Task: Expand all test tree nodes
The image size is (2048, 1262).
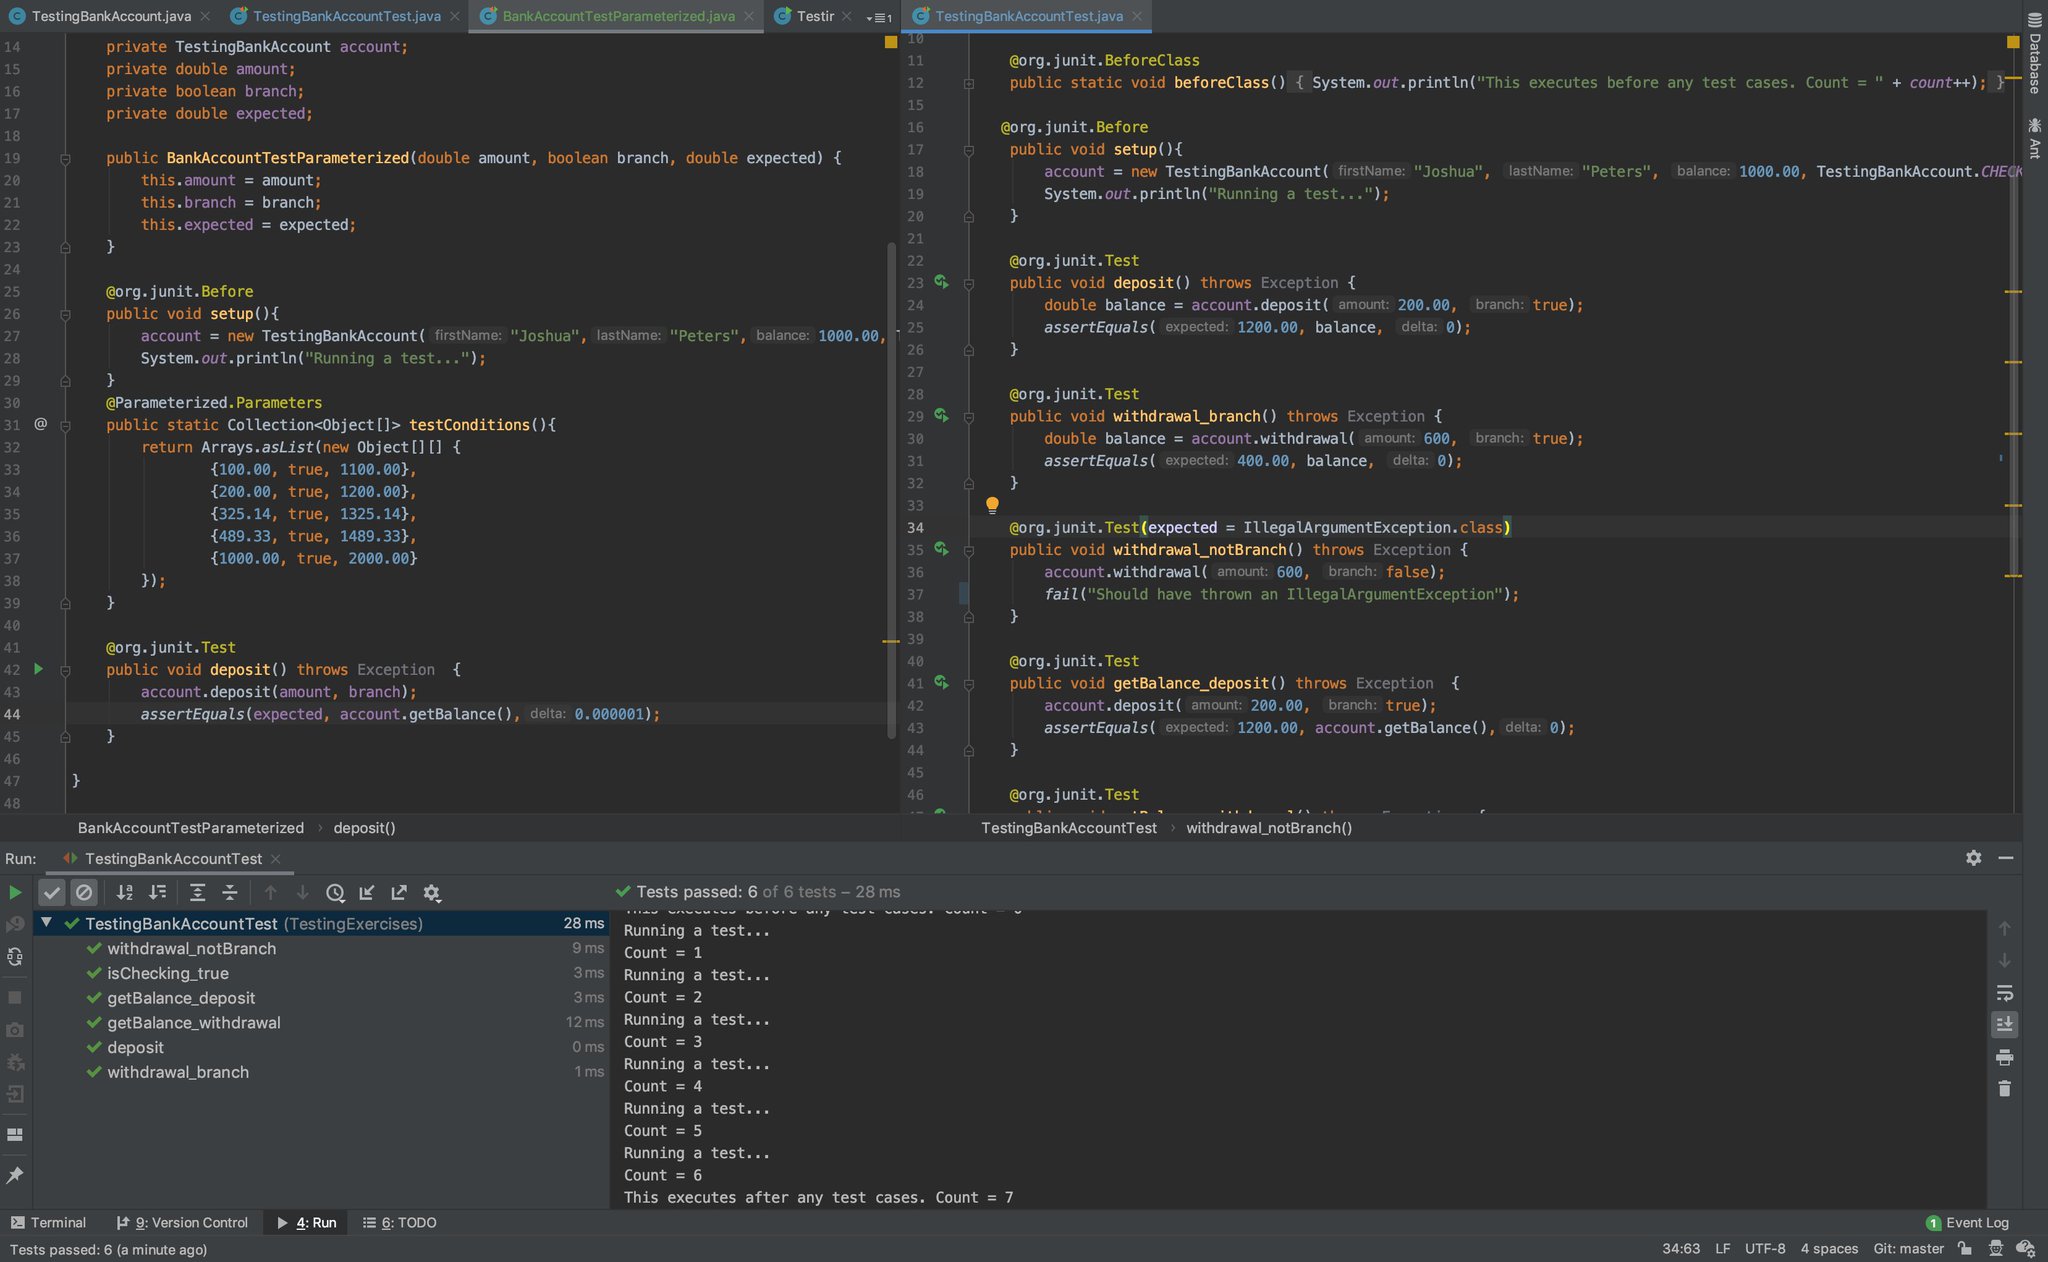Action: pos(197,893)
